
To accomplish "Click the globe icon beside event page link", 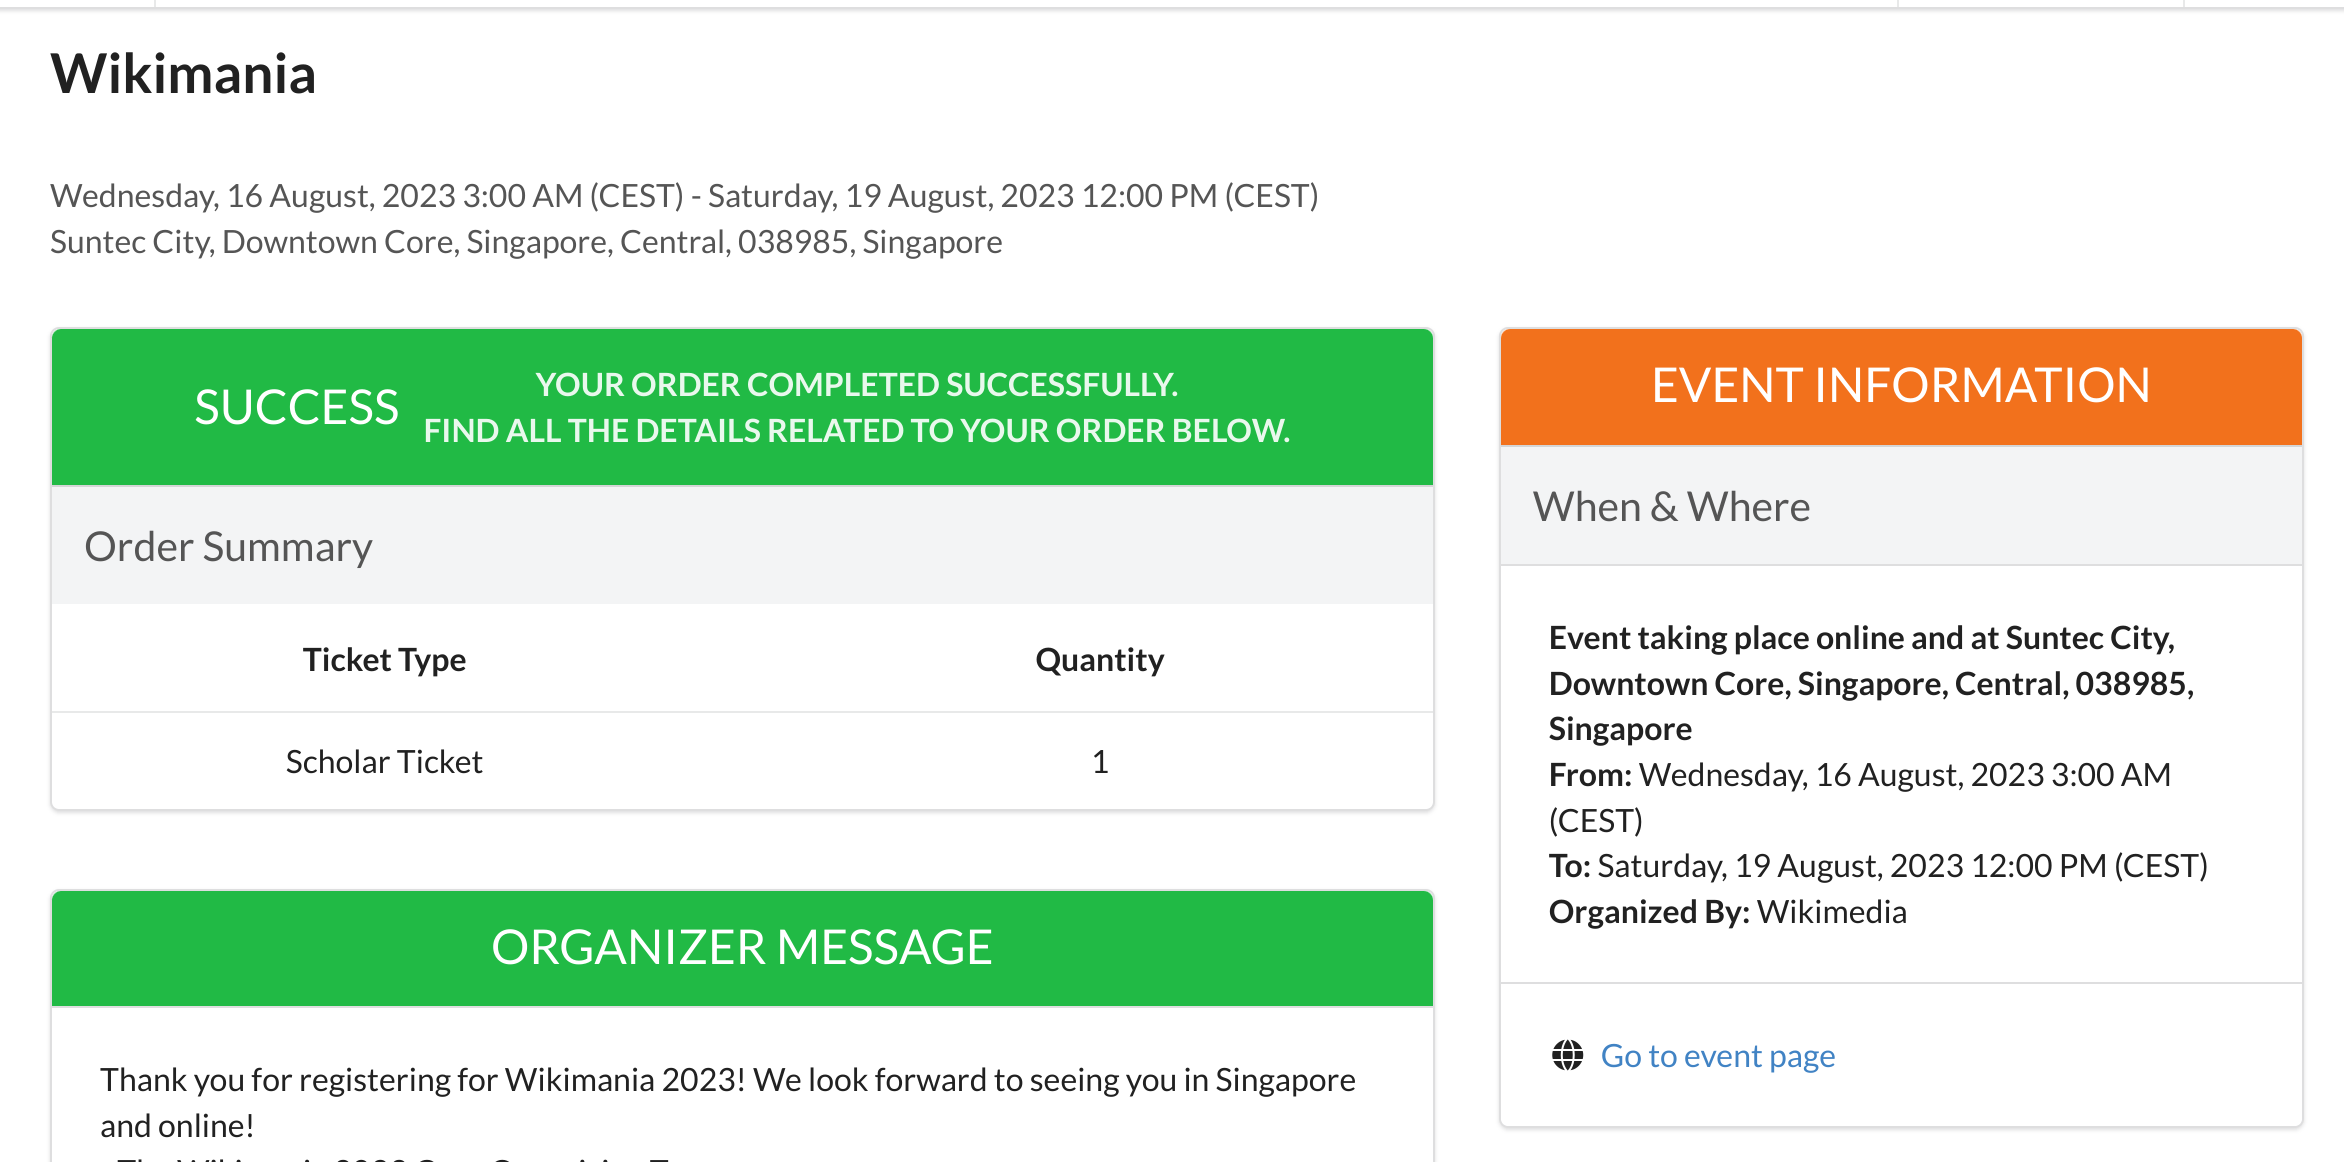I will point(1567,1054).
